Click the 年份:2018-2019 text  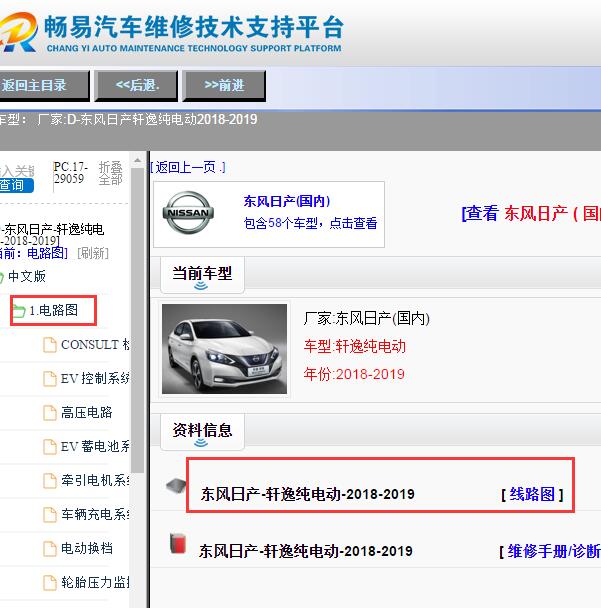(354, 374)
